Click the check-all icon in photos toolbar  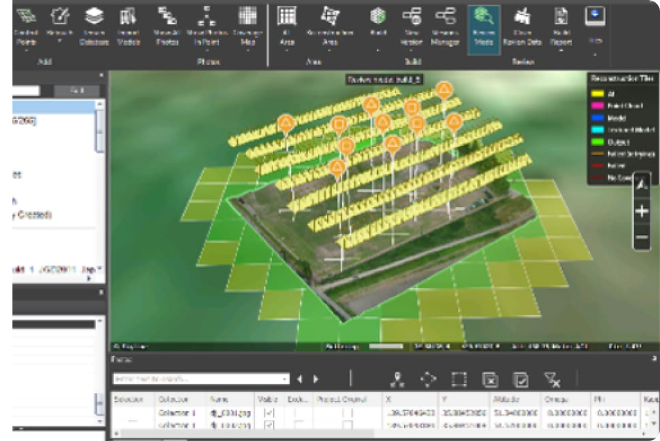coord(521,379)
